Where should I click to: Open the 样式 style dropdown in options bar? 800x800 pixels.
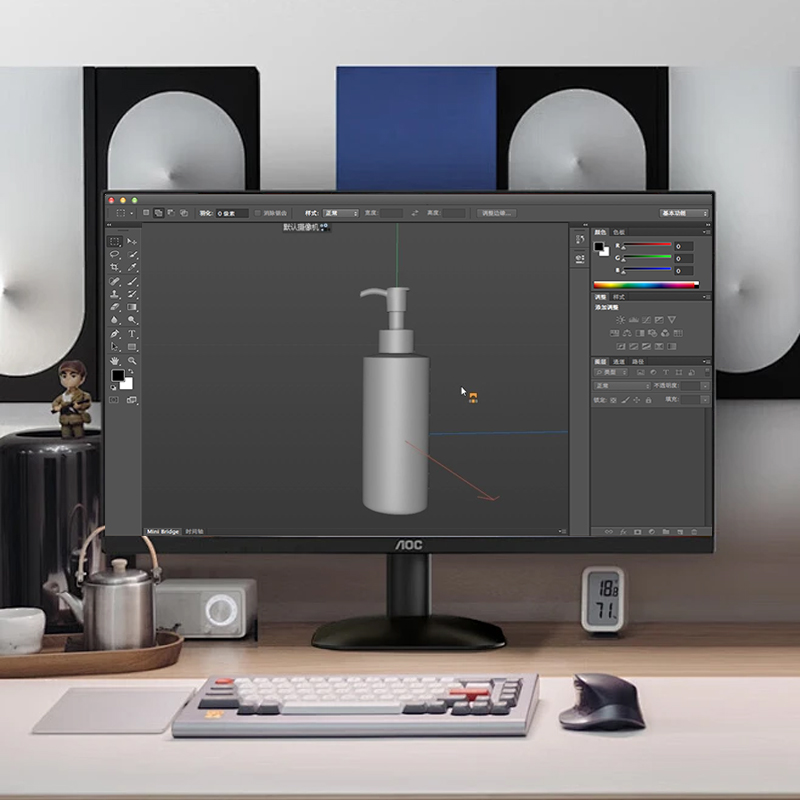(x=341, y=213)
